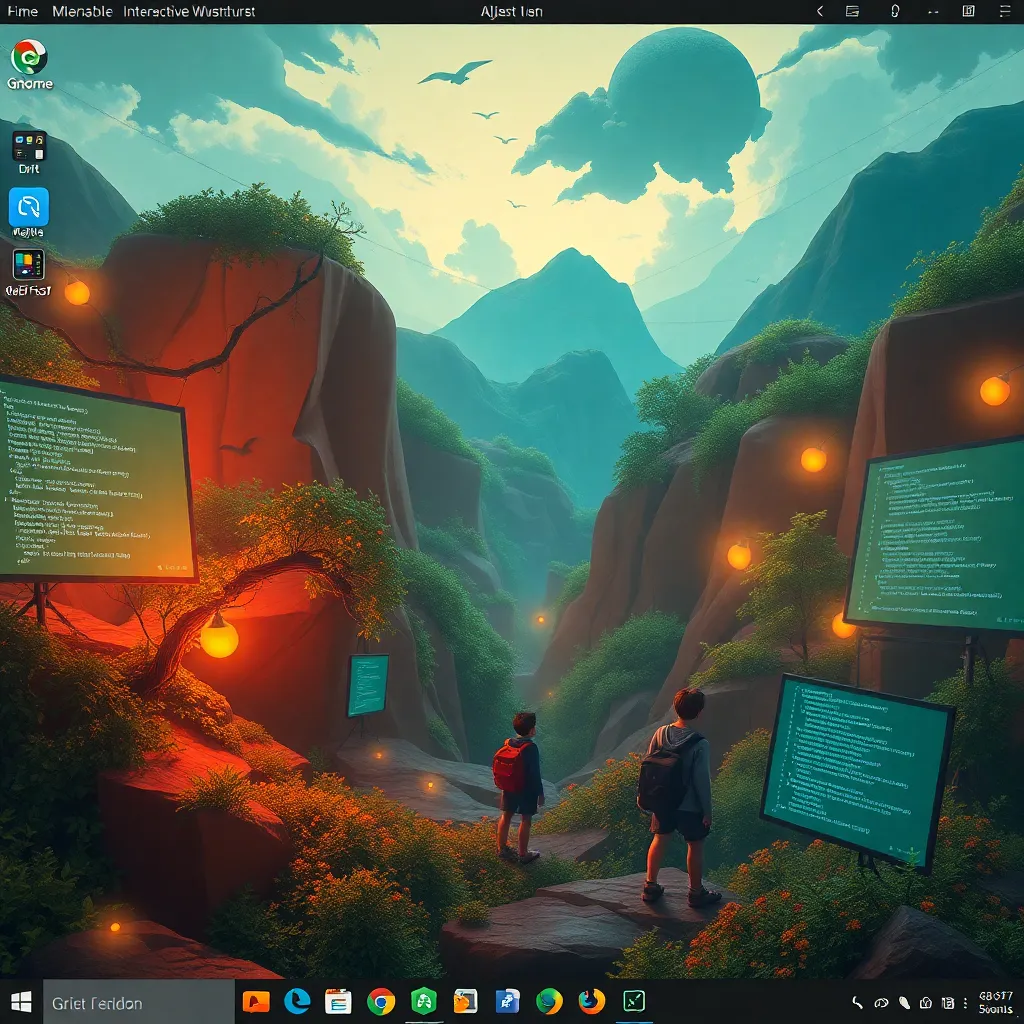The image size is (1024, 1024).
Task: Switch to the active terminal taskbar app
Action: coord(634,1001)
